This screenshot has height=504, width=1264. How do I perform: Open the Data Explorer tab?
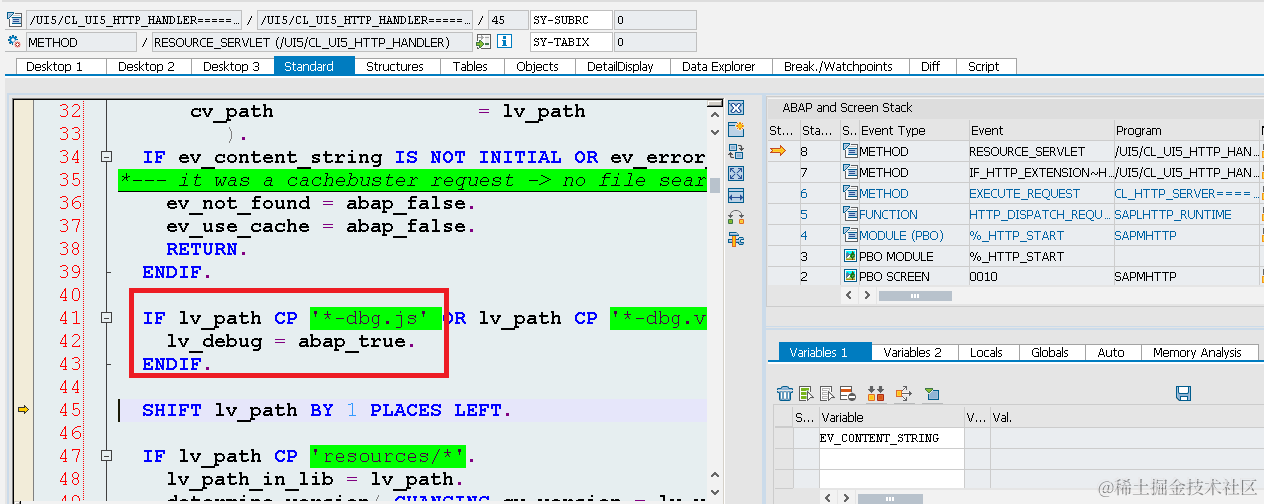[x=719, y=66]
